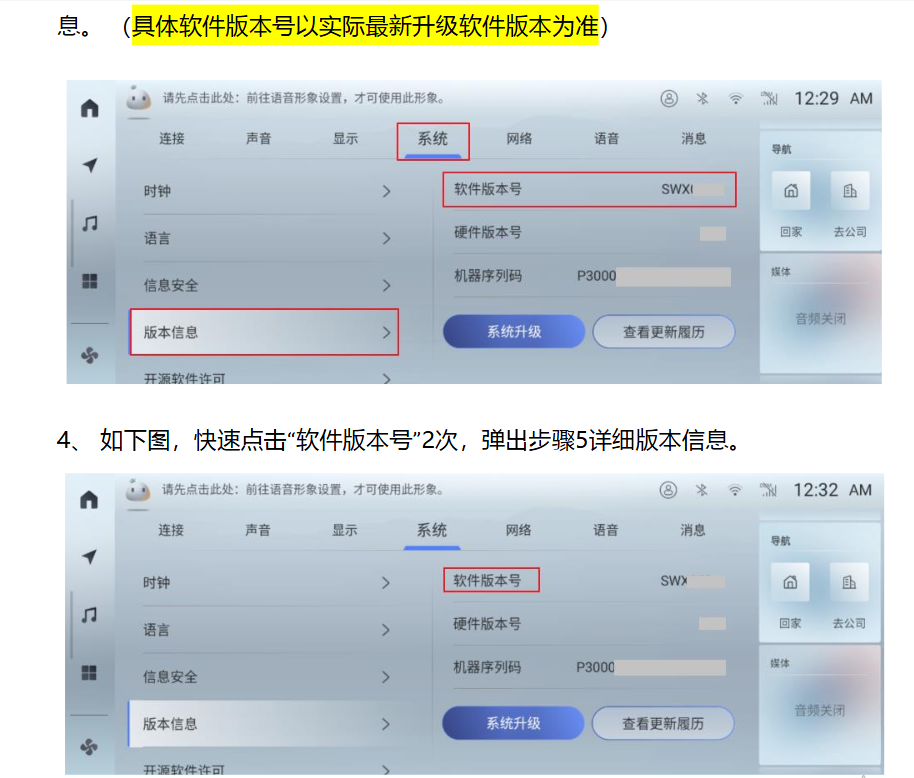Screen dimensions: 914x778
Task: Tap the navigation arrow icon in upper screenshot sidebar
Action: pos(90,165)
